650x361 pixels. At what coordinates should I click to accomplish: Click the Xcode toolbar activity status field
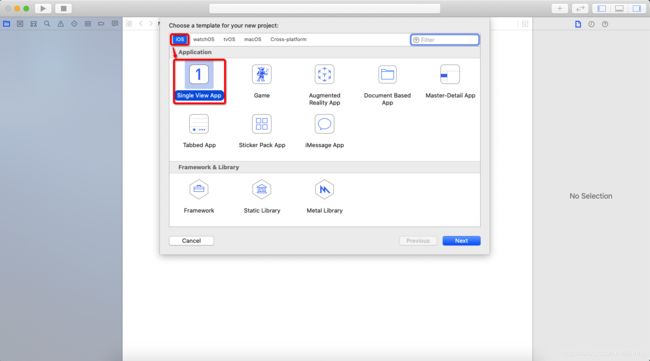(x=325, y=8)
